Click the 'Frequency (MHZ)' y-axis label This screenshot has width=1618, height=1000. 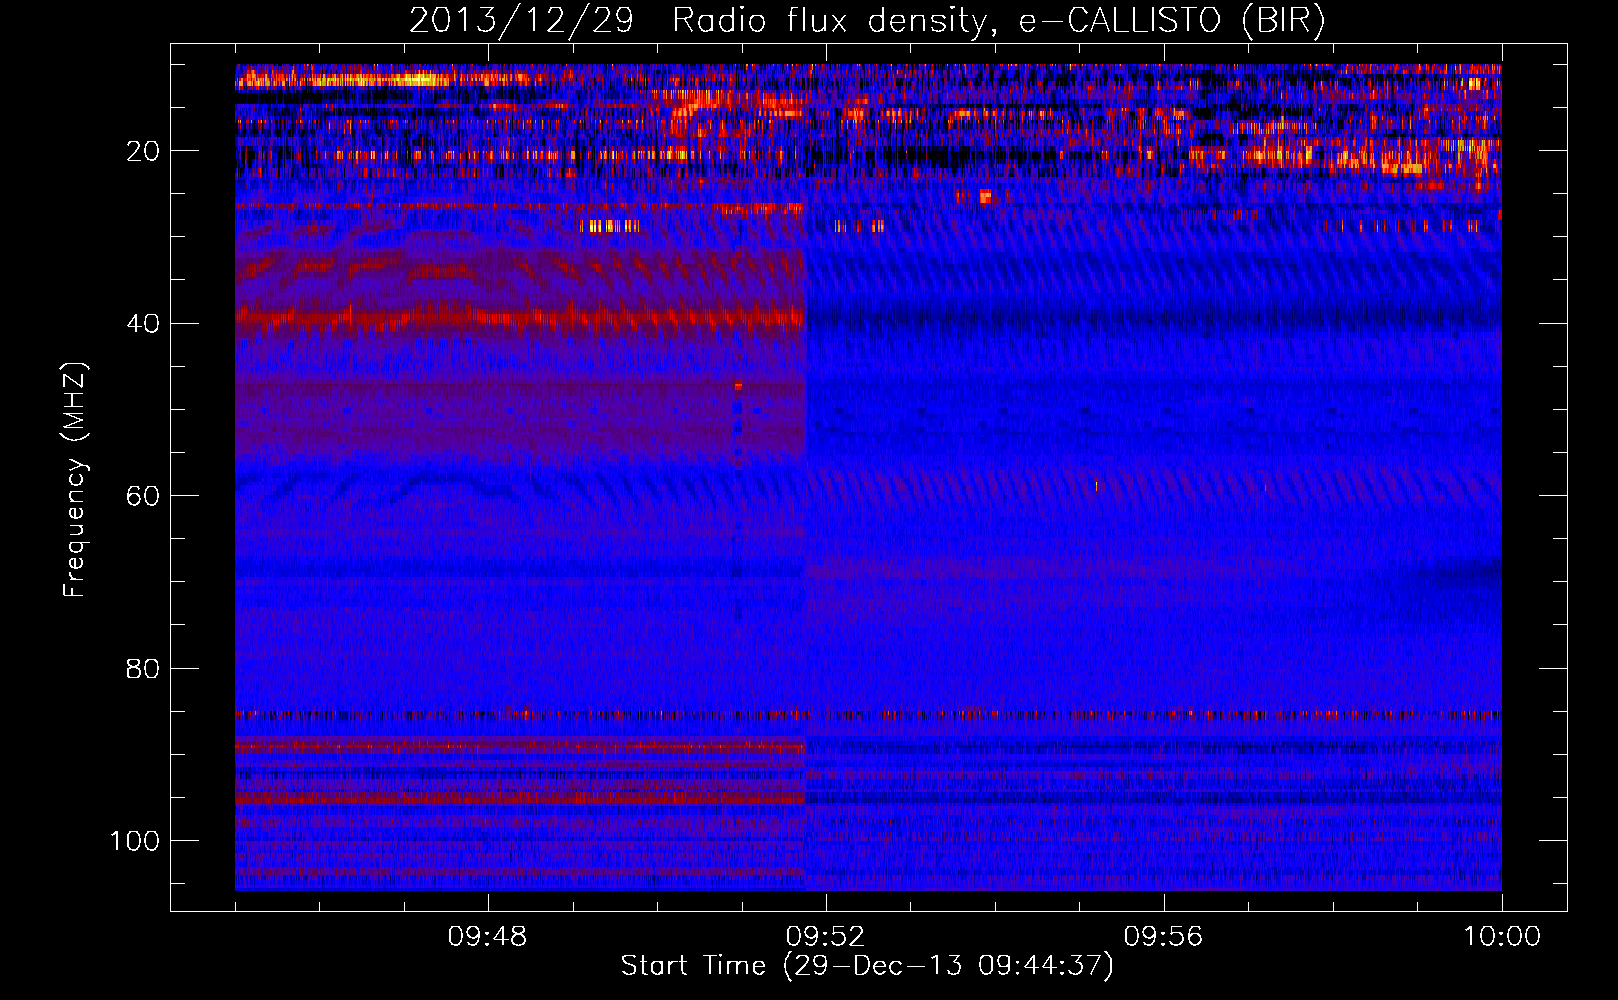click(x=75, y=479)
